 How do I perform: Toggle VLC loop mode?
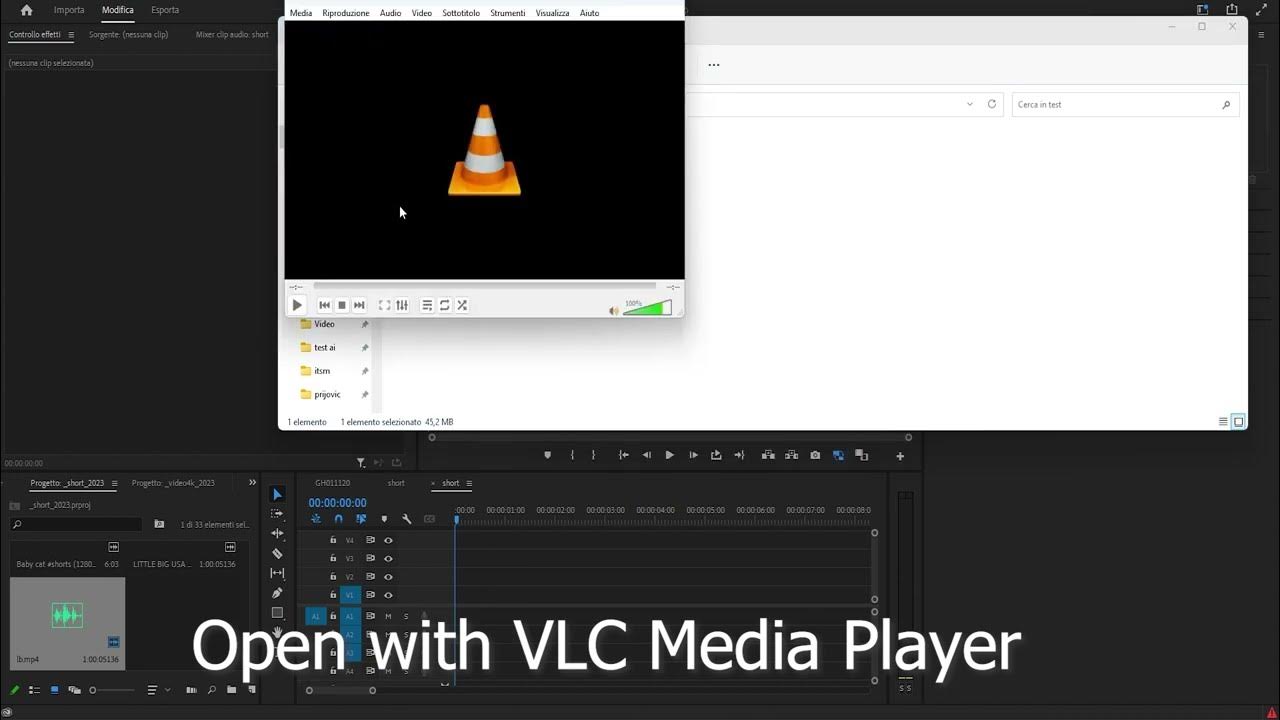(445, 305)
